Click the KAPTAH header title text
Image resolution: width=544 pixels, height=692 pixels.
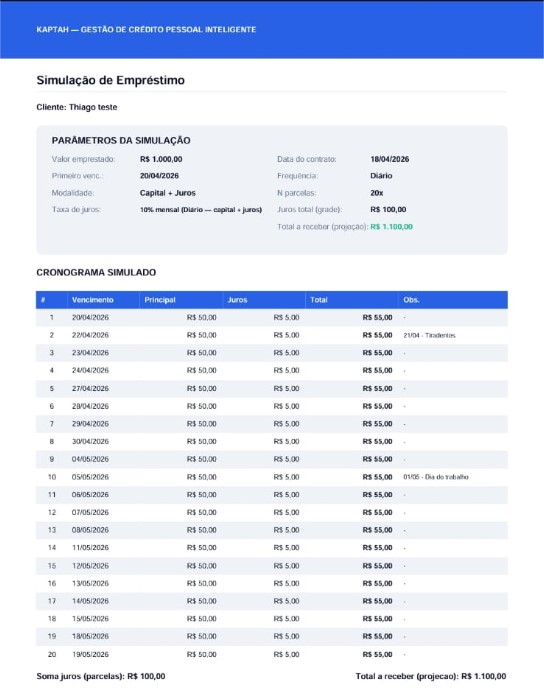tap(146, 30)
